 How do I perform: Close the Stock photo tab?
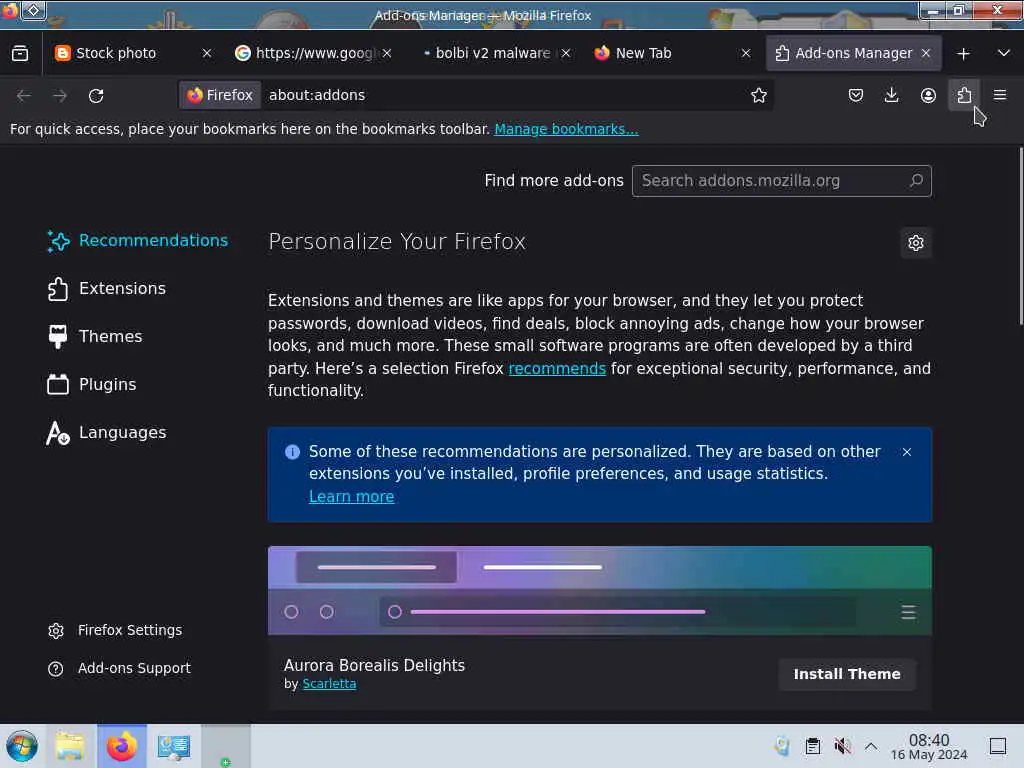click(207, 54)
